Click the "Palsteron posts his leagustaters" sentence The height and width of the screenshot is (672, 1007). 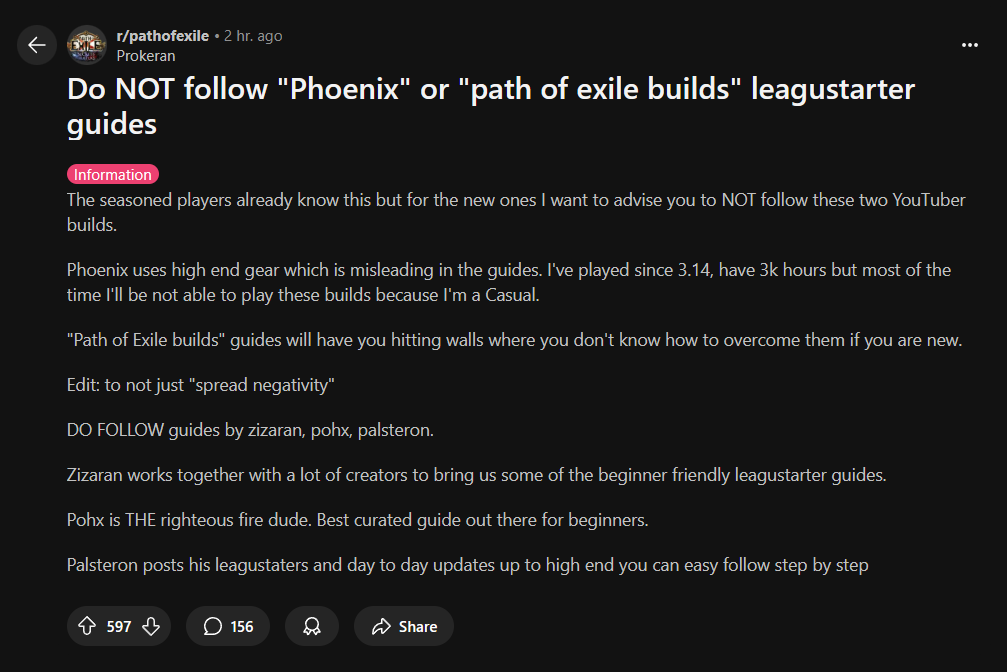468,565
